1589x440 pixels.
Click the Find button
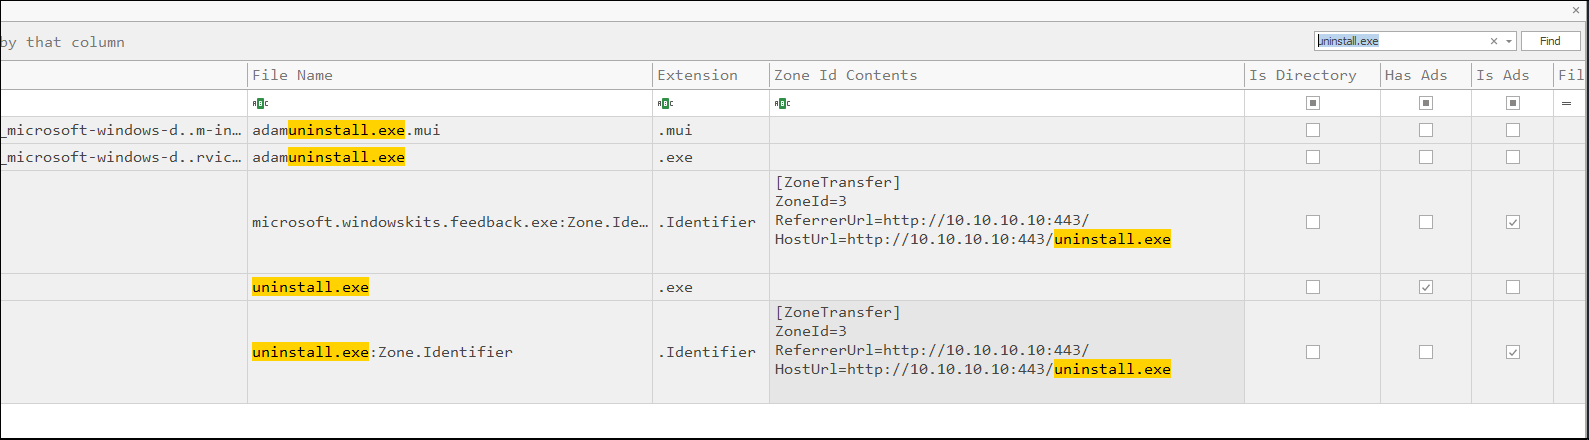(x=1550, y=41)
